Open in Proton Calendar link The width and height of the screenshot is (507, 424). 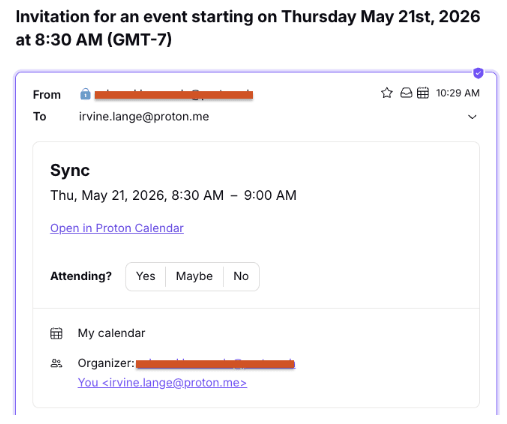tap(117, 228)
